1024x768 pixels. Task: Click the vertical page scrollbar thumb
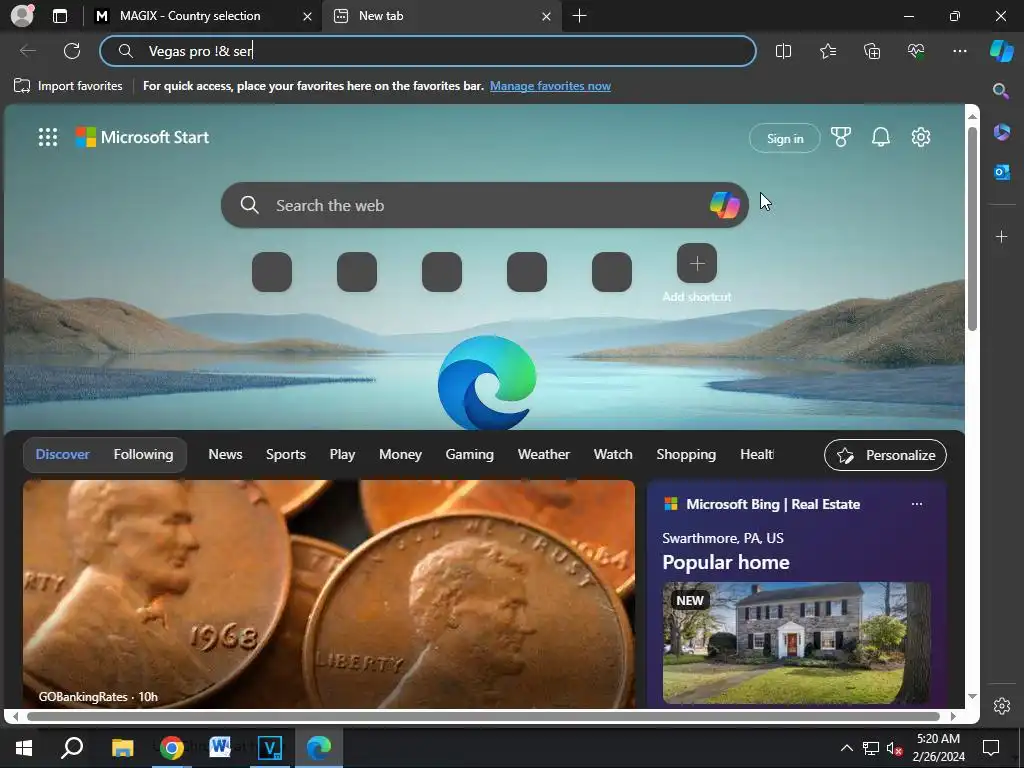pos(972,229)
